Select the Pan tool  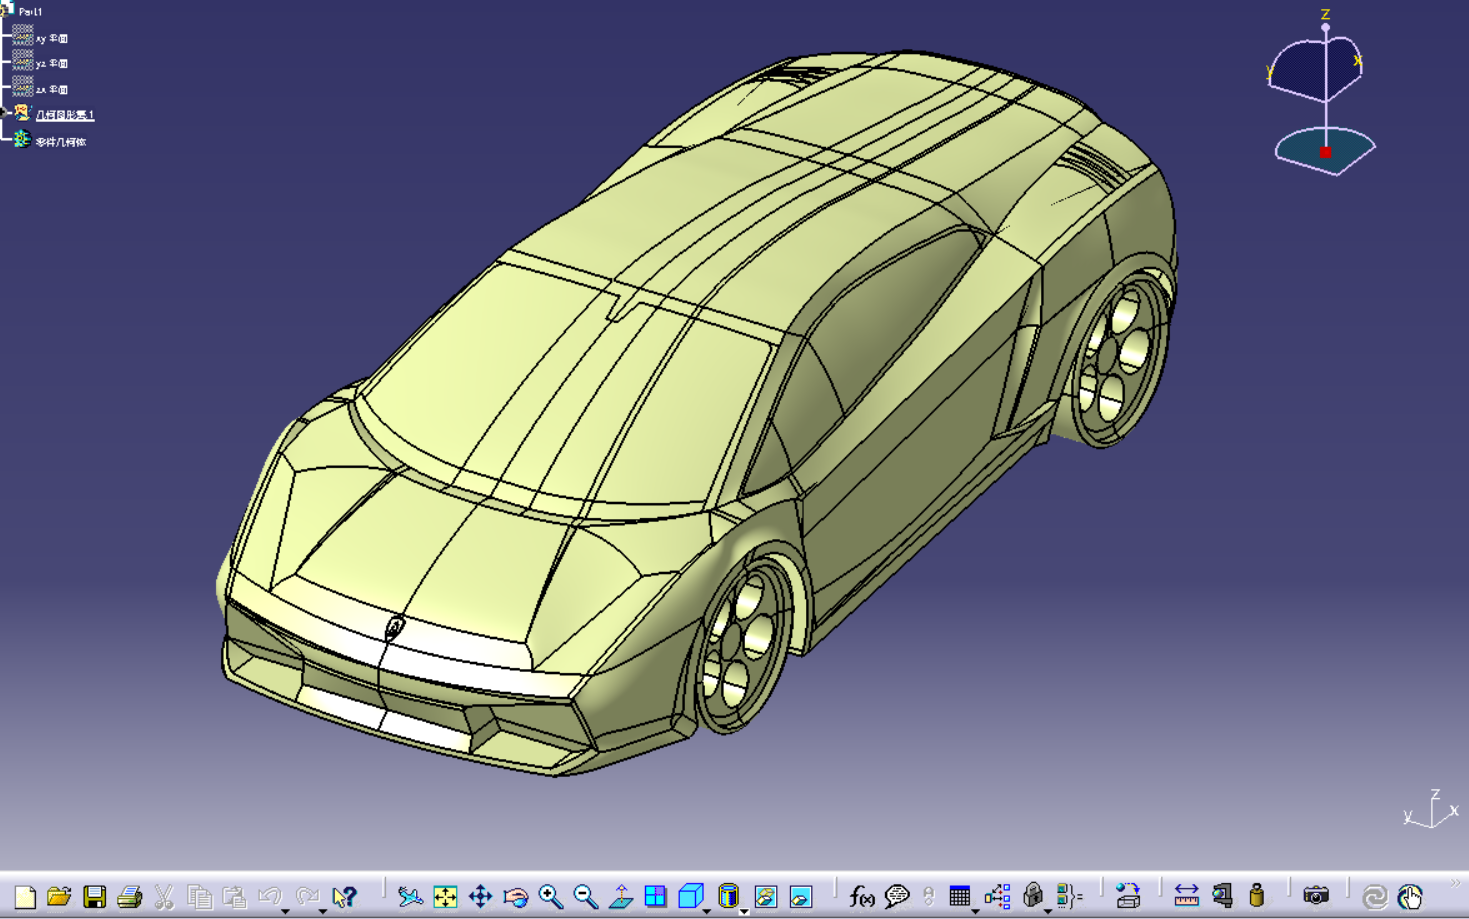pyautogui.click(x=480, y=897)
